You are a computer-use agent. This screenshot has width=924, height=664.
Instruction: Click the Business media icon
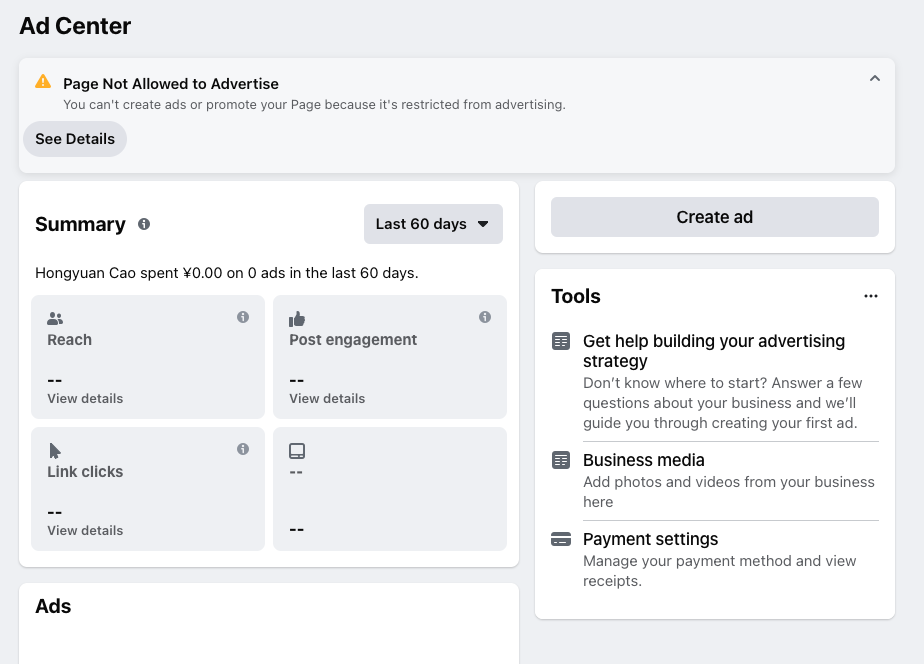click(x=560, y=459)
